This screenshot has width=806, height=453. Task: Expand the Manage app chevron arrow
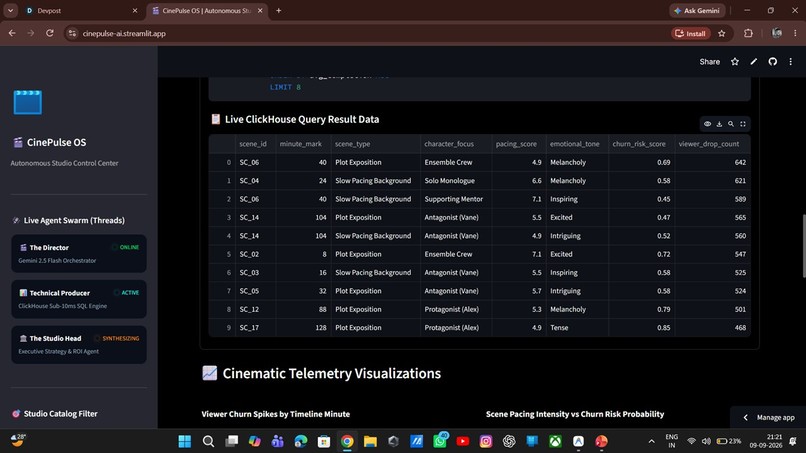(745, 418)
